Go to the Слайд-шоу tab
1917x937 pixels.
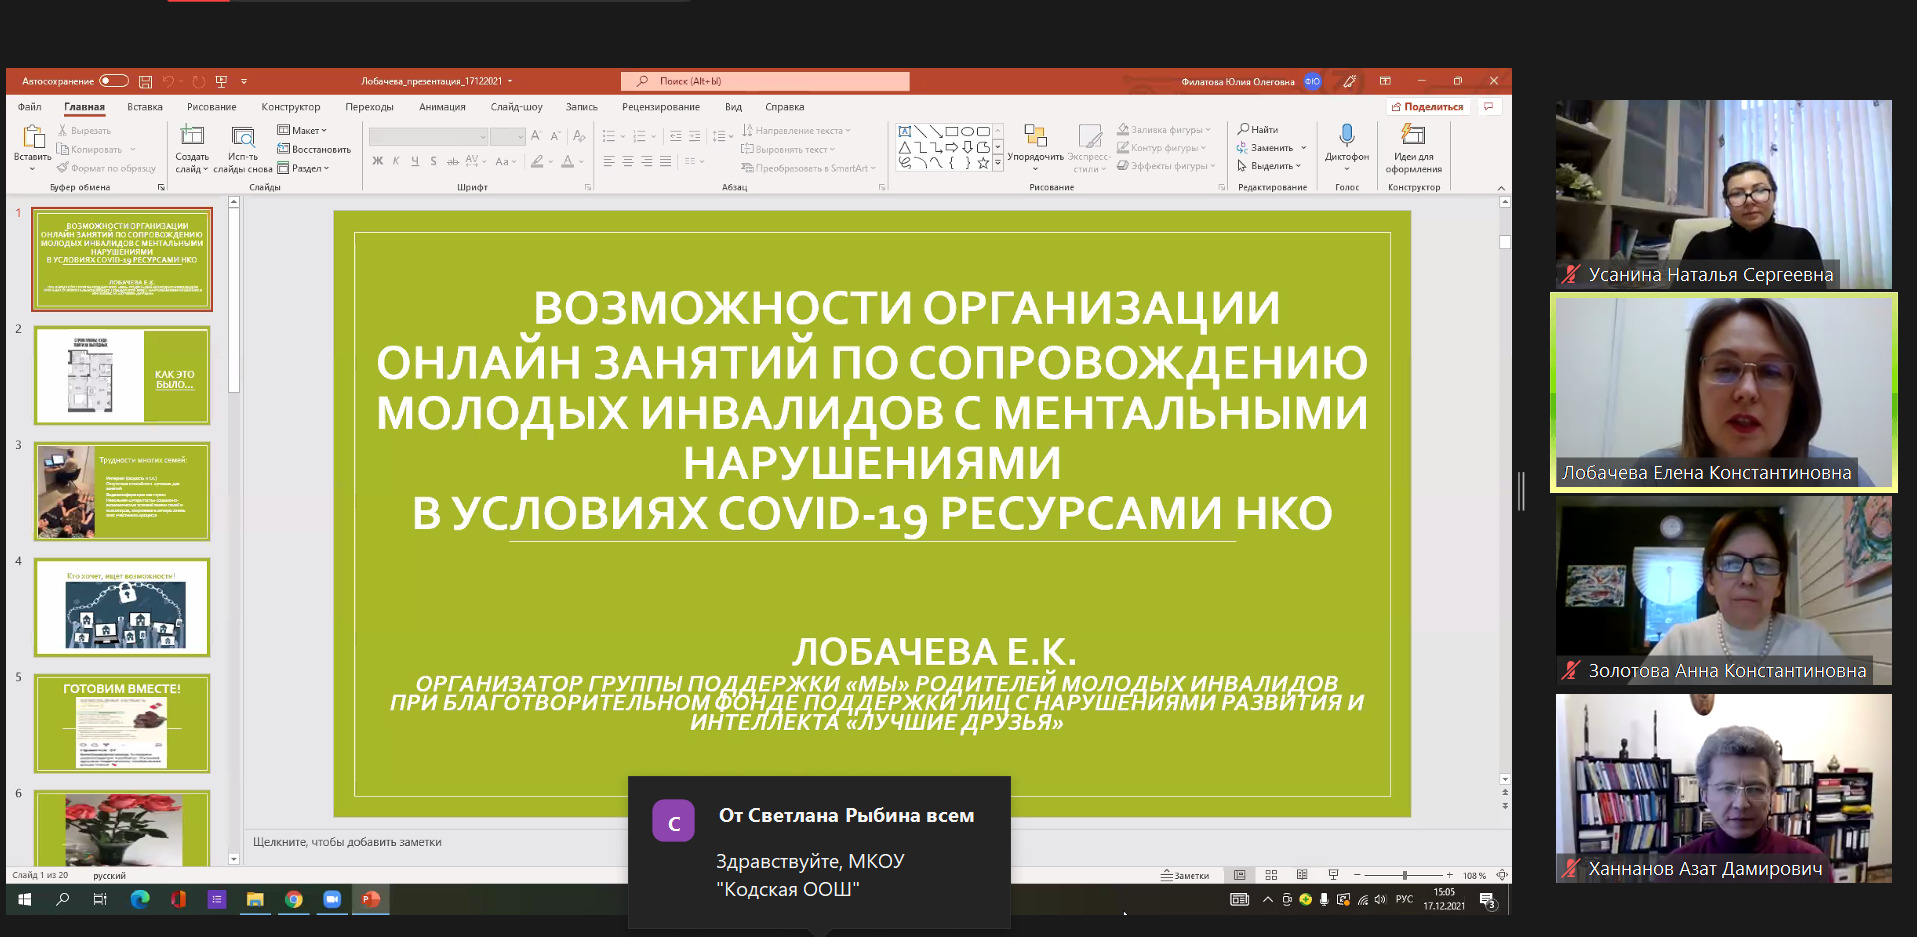click(x=516, y=107)
